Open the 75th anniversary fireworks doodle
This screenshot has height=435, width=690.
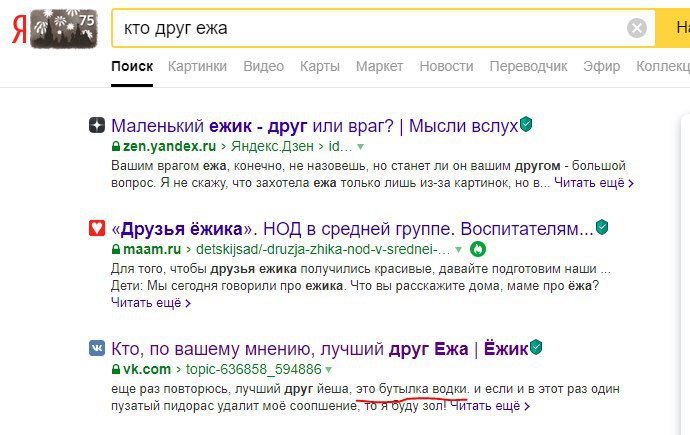pyautogui.click(x=64, y=29)
